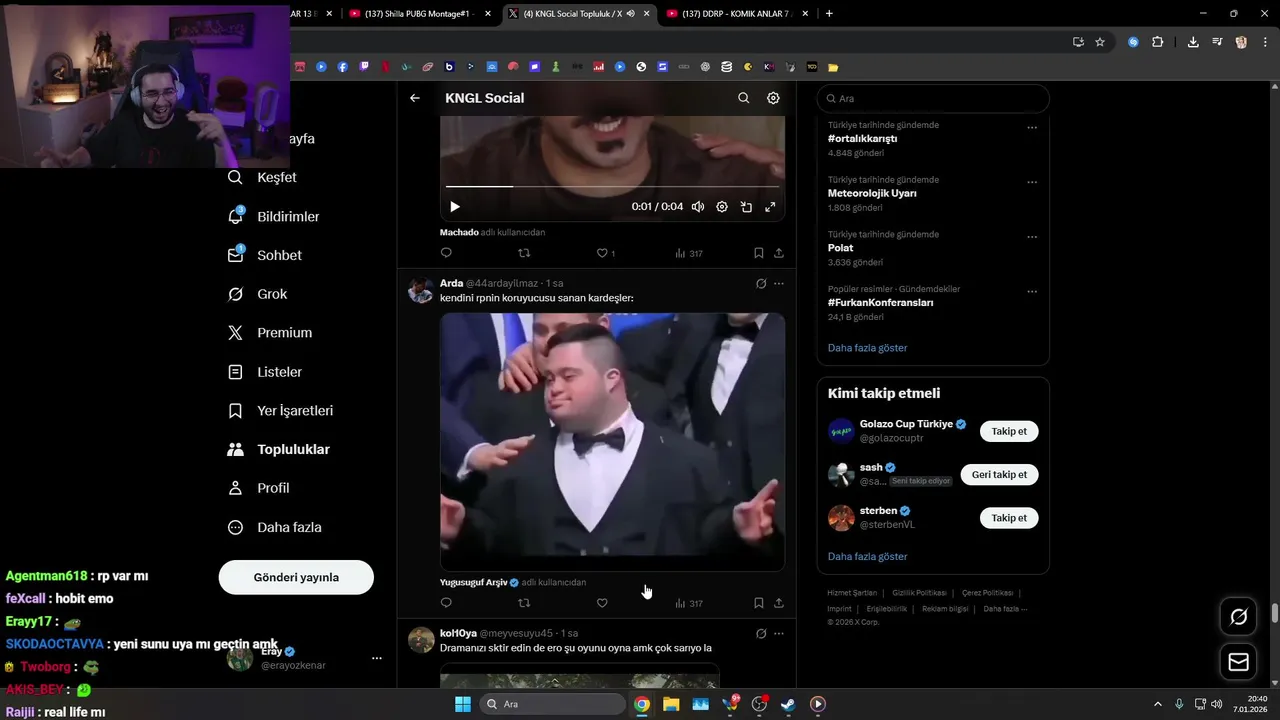Repost the Machado video post

[x=524, y=253]
